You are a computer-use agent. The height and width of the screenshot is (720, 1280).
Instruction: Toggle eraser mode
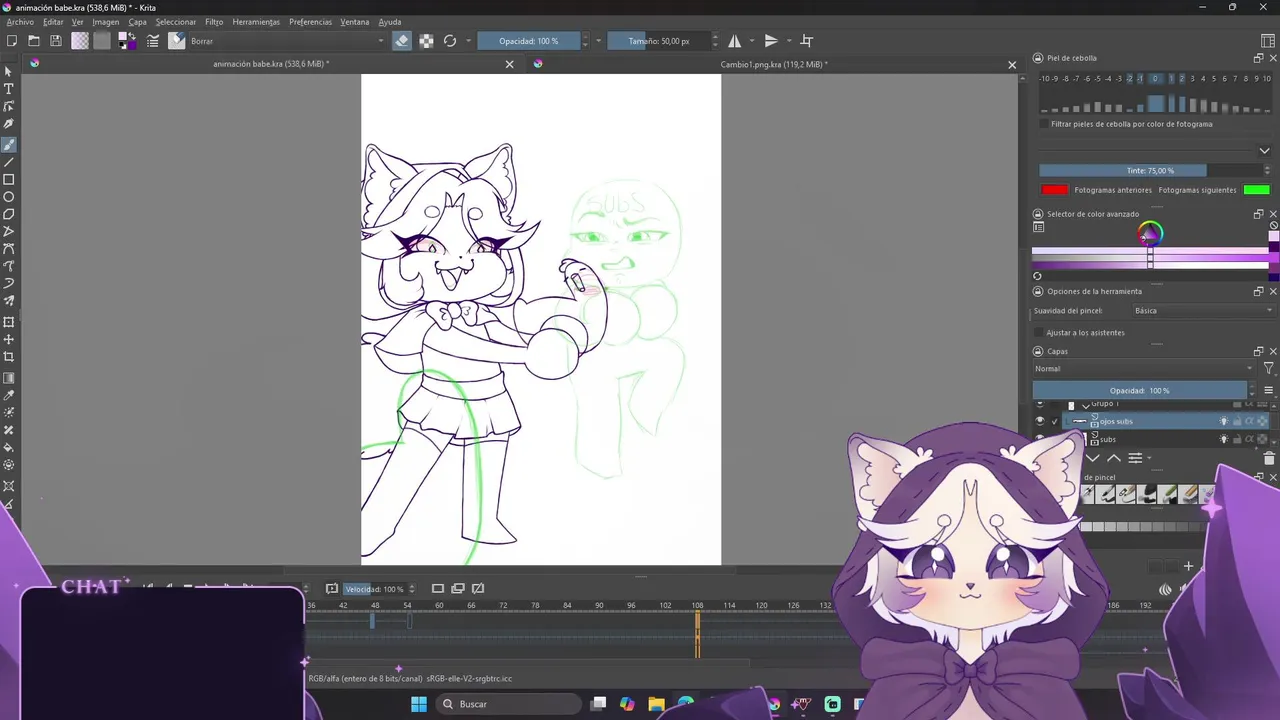(x=402, y=41)
